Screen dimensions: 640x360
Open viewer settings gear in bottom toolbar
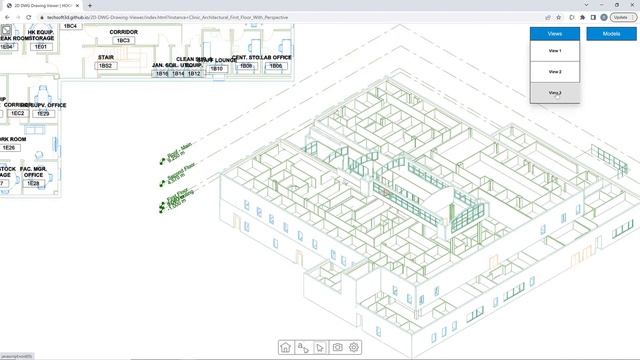pyautogui.click(x=354, y=347)
